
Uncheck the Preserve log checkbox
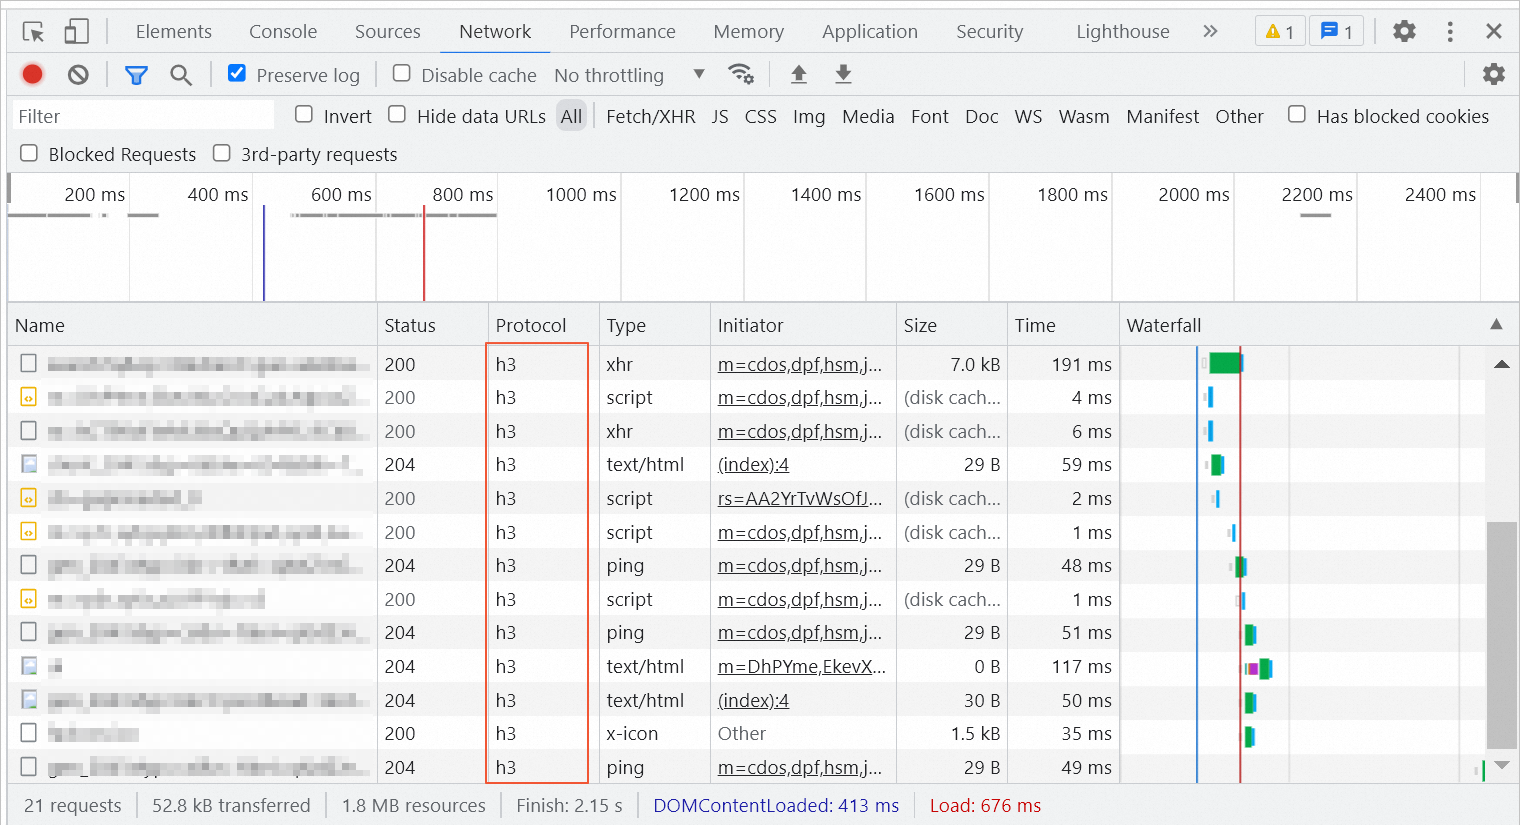237,73
